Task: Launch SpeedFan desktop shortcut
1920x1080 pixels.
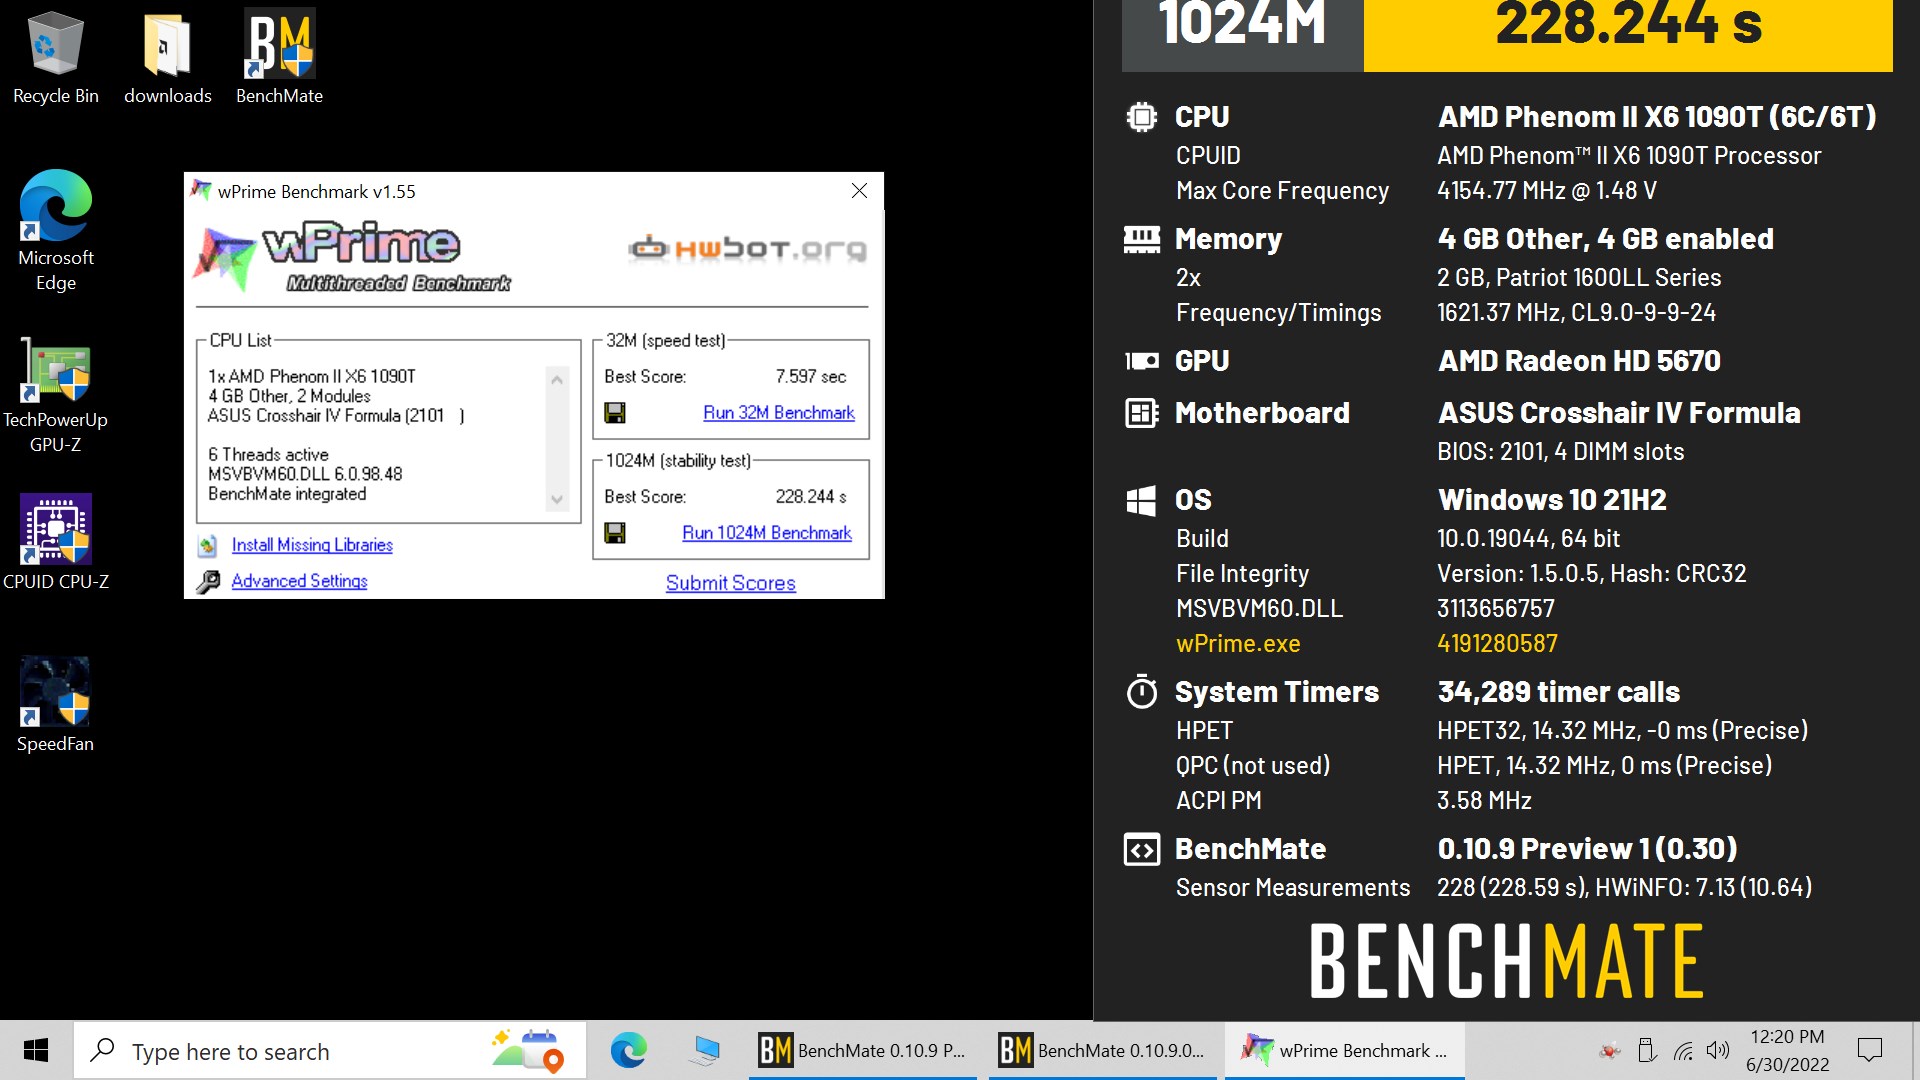Action: coord(55,704)
